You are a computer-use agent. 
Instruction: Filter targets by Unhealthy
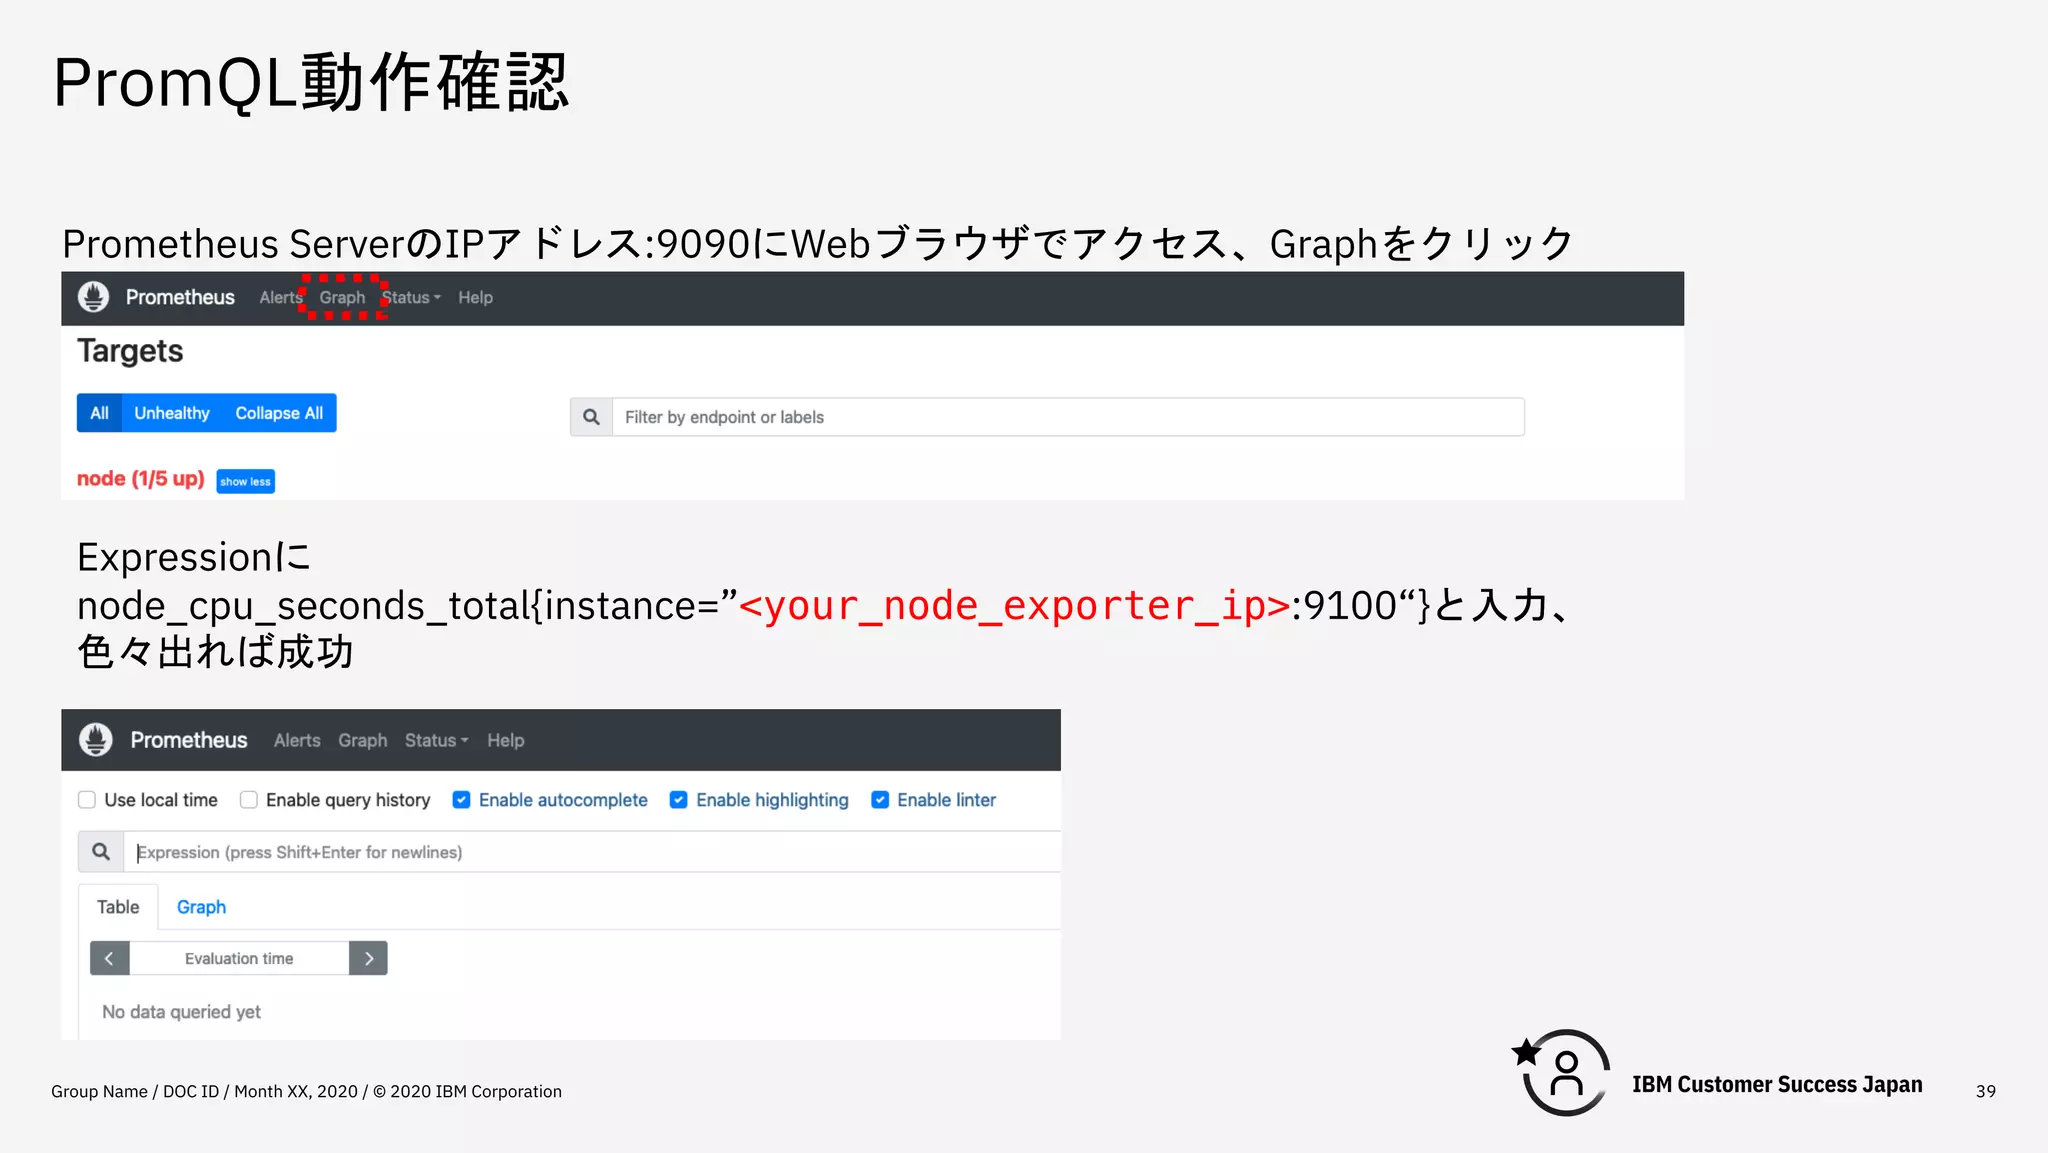(172, 413)
